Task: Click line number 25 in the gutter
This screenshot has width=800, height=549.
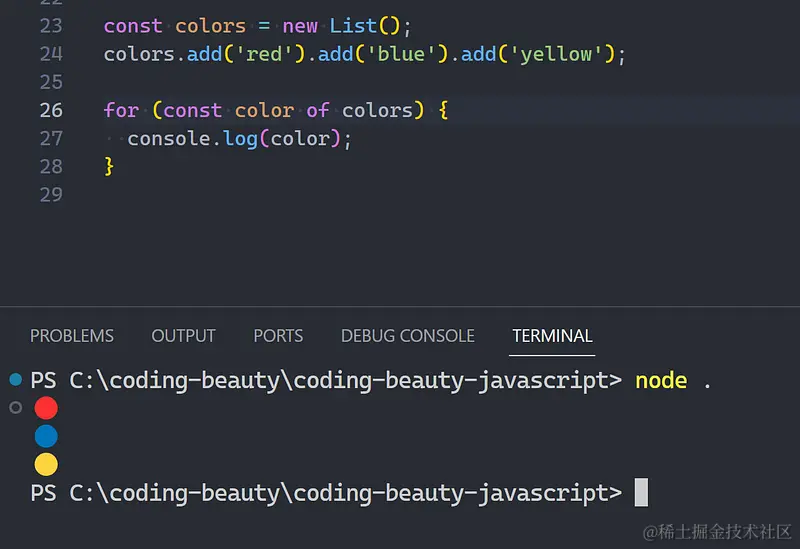Action: tap(51, 82)
